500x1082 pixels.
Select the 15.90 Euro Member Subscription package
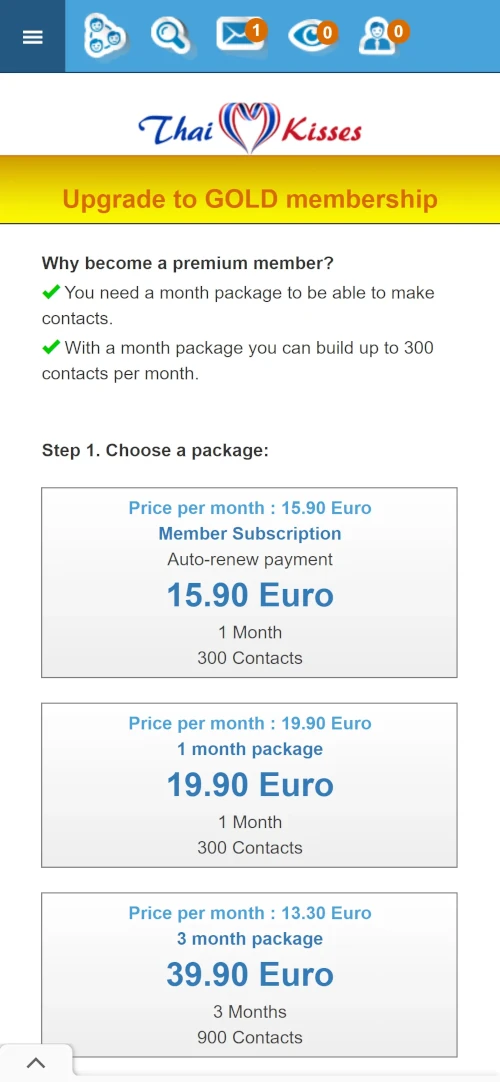point(250,582)
